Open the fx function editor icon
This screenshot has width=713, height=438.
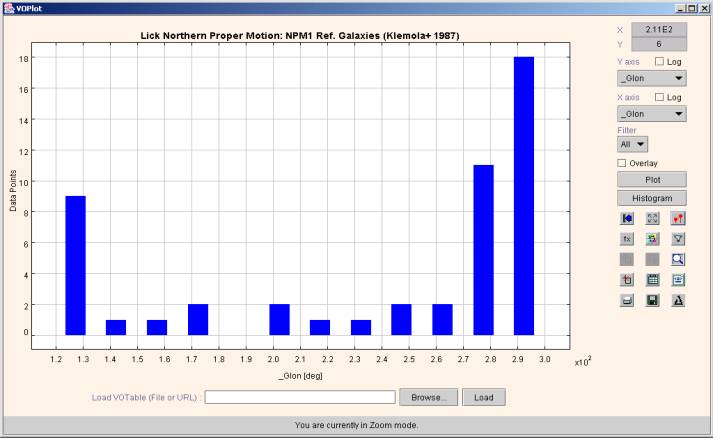pos(627,239)
